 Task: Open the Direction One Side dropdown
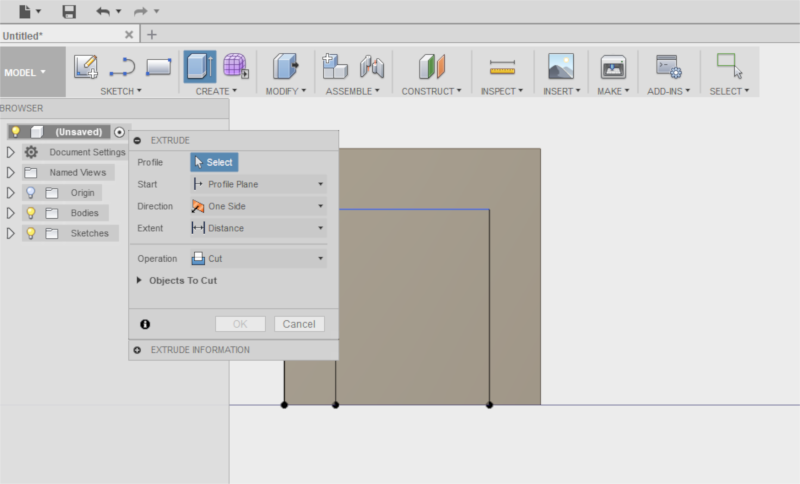[258, 206]
